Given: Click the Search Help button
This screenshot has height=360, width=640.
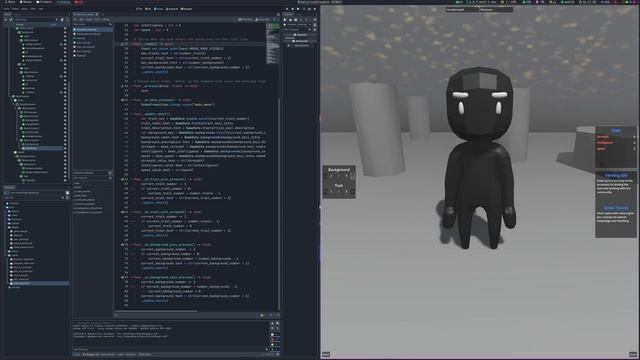Looking at the screenshot, I should point(263,19).
